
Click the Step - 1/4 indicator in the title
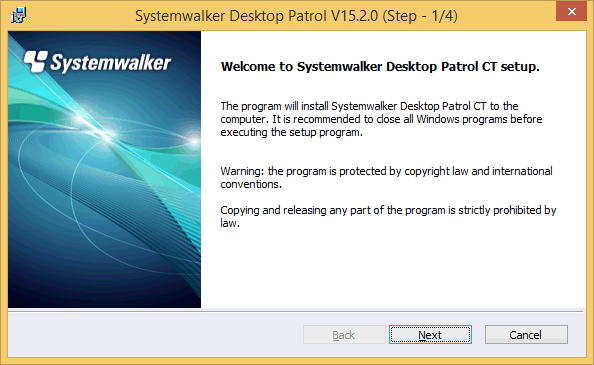420,16
